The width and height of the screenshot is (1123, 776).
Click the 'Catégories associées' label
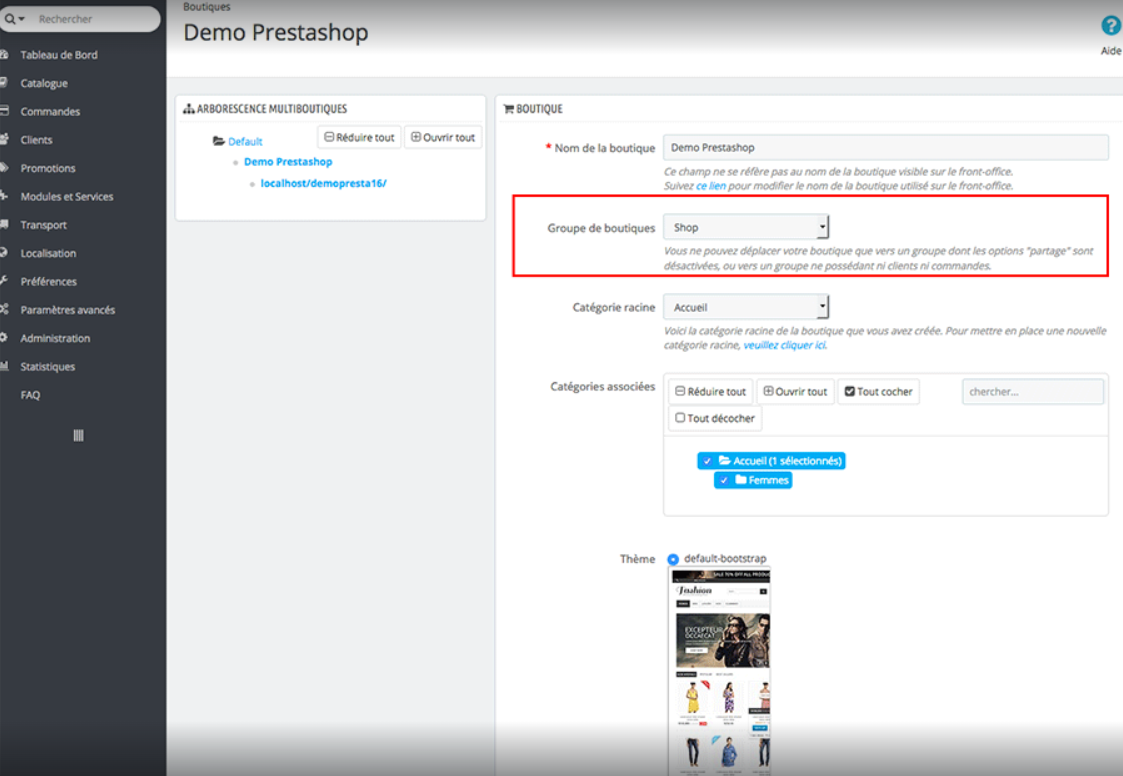tap(602, 387)
